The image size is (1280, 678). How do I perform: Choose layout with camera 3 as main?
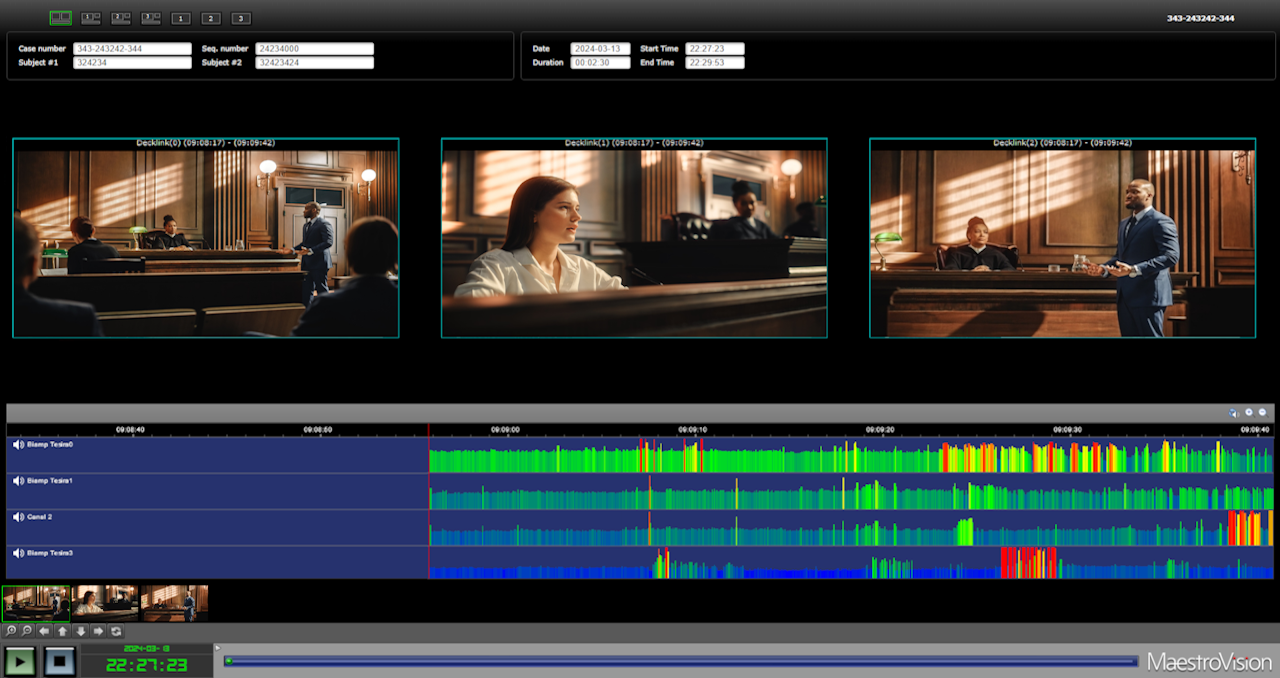[151, 18]
